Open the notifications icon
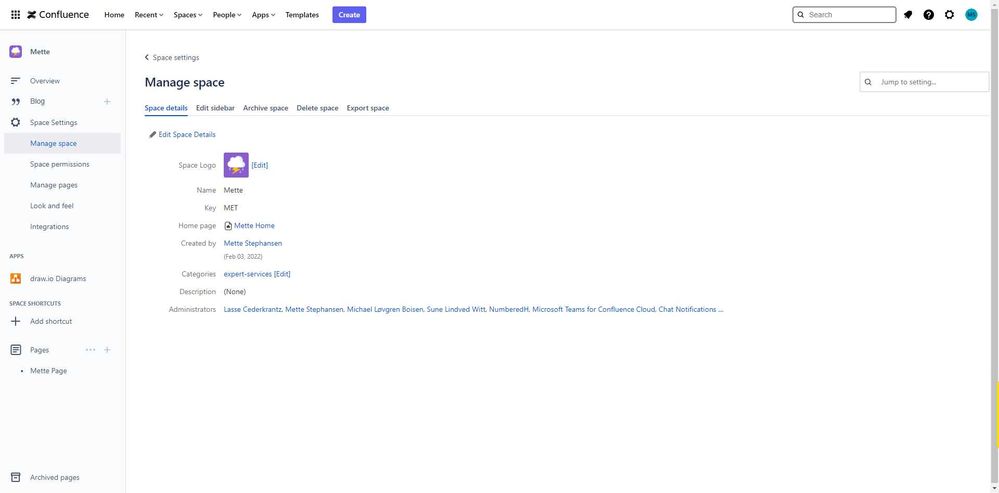The height and width of the screenshot is (493, 999). [908, 15]
